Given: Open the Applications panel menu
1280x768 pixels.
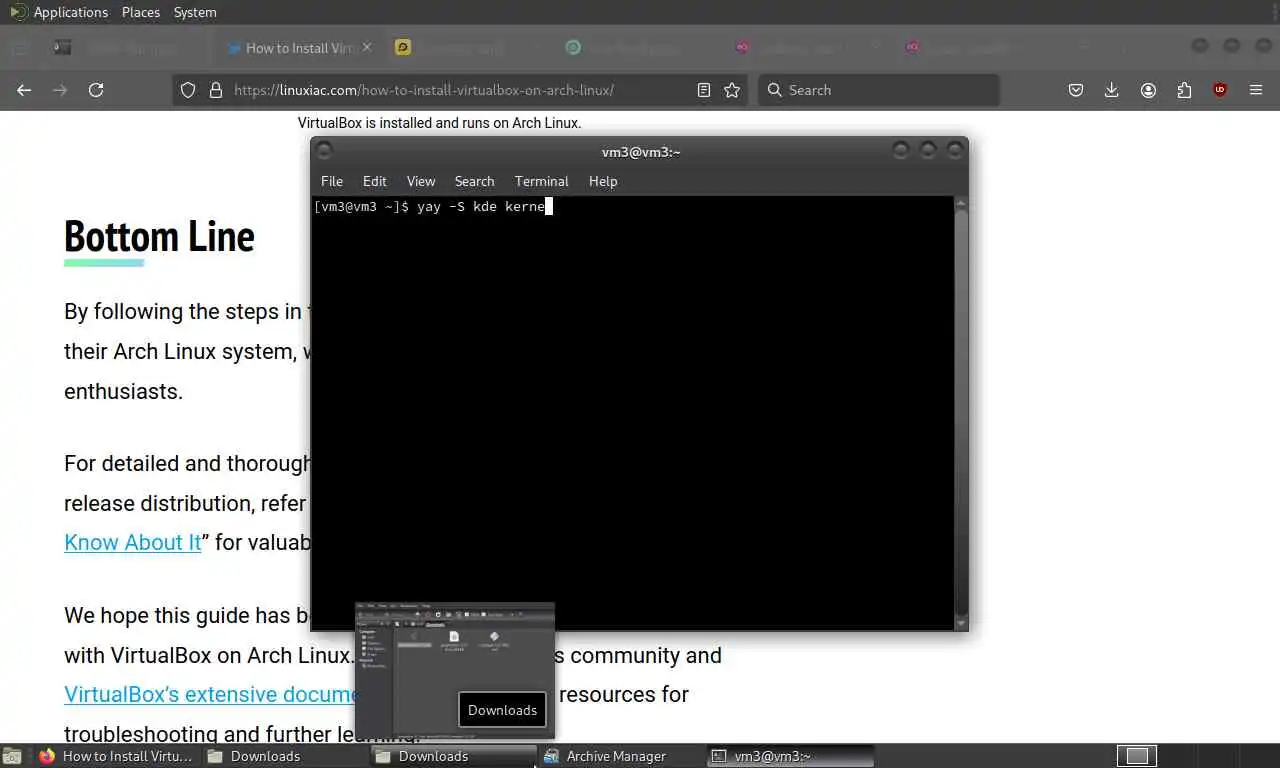Looking at the screenshot, I should click(59, 12).
